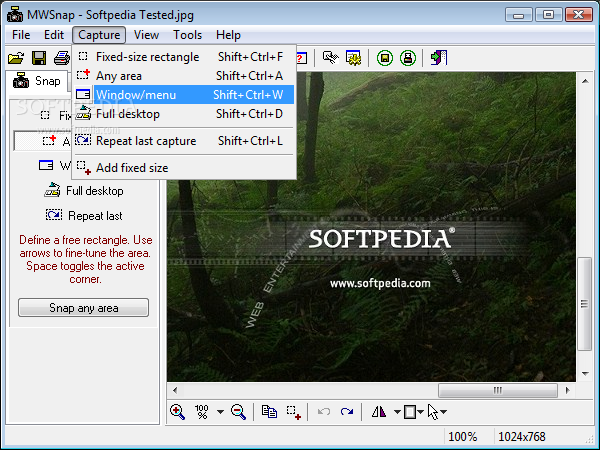Set zoom to 100% icon
This screenshot has height=450, width=600.
click(x=202, y=412)
